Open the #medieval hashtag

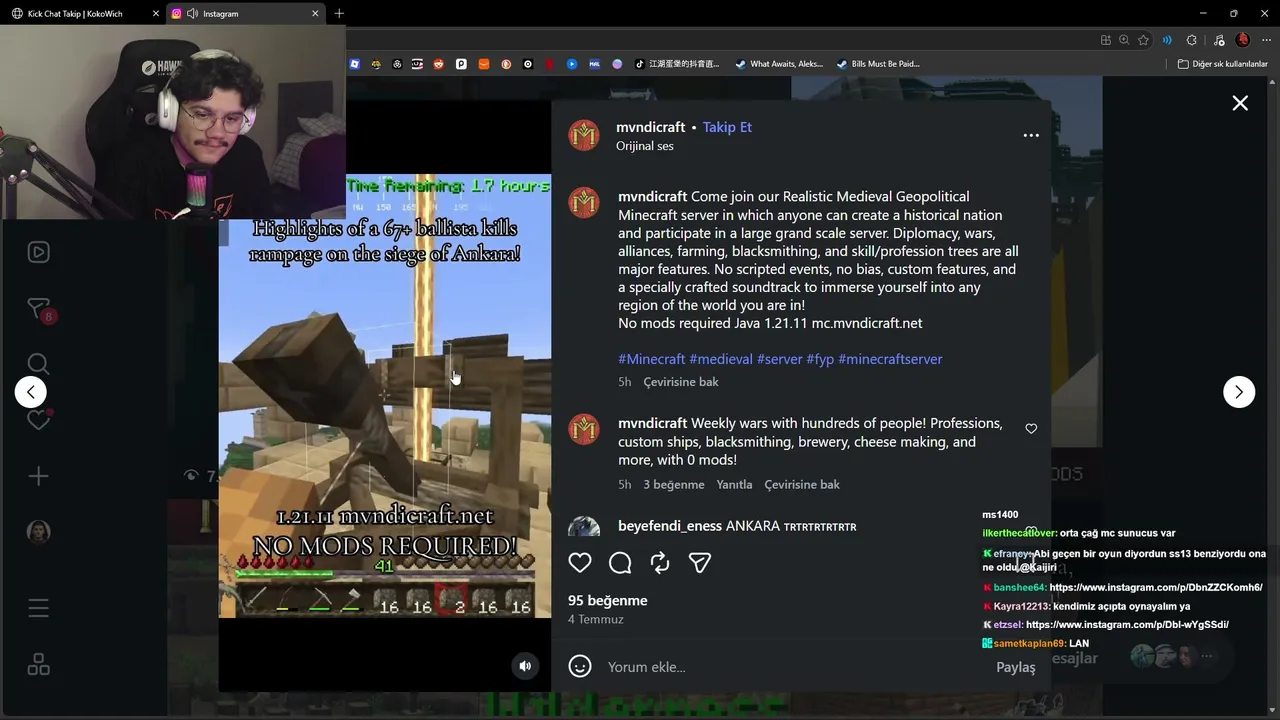coord(721,359)
